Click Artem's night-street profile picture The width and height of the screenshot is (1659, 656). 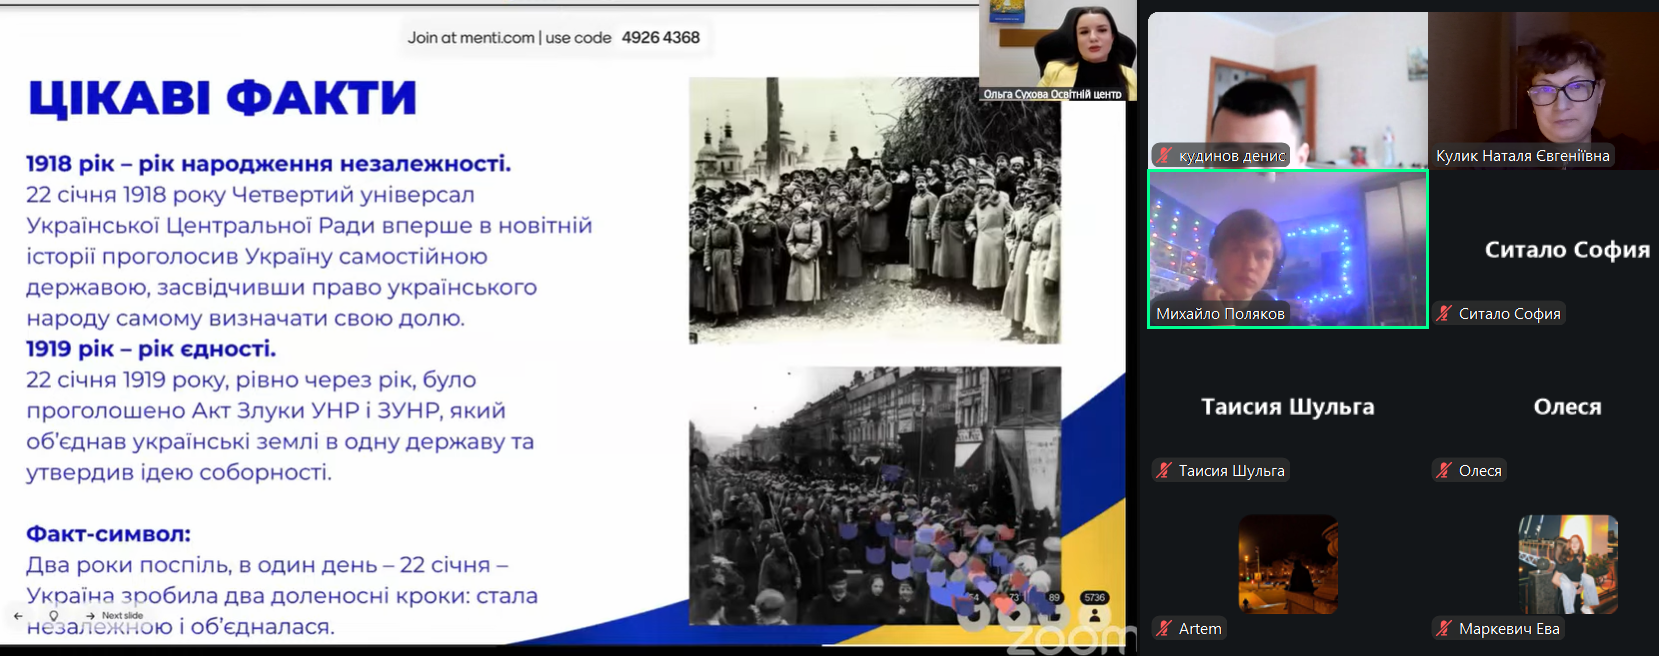pos(1288,564)
